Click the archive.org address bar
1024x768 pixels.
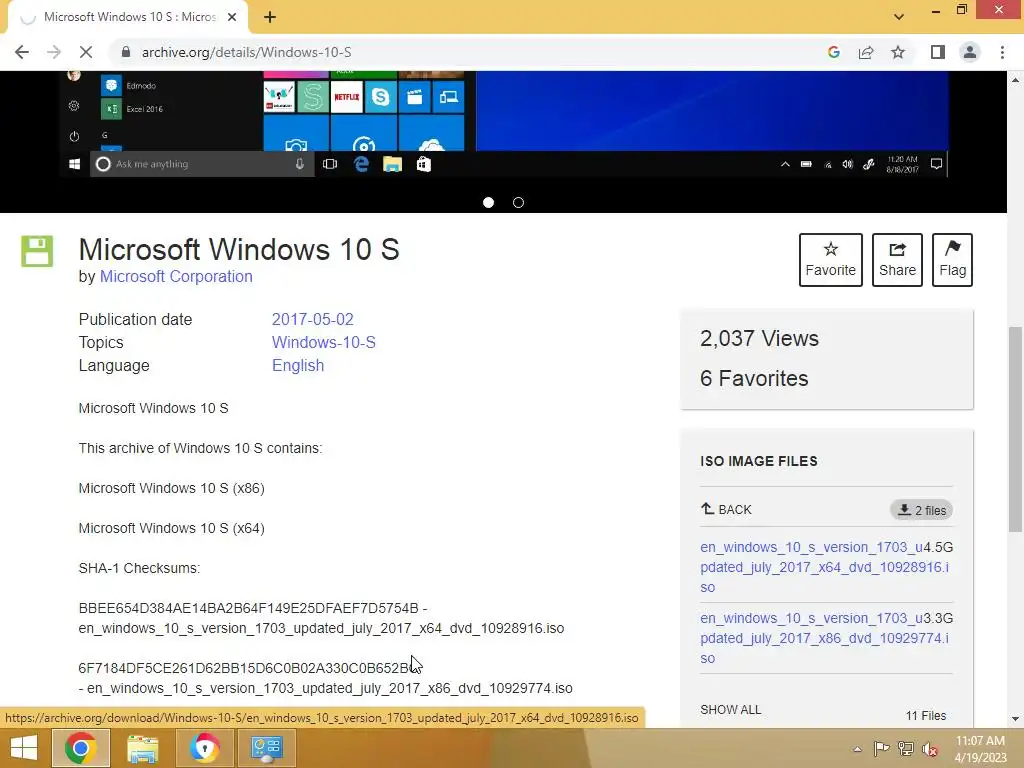click(470, 52)
